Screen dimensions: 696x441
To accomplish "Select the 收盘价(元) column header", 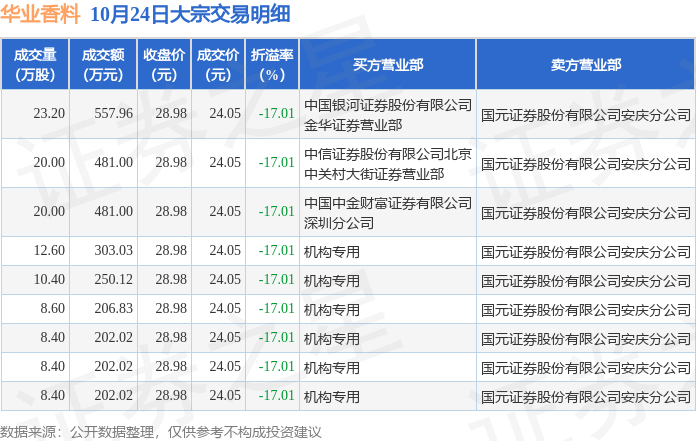I will point(164,65).
